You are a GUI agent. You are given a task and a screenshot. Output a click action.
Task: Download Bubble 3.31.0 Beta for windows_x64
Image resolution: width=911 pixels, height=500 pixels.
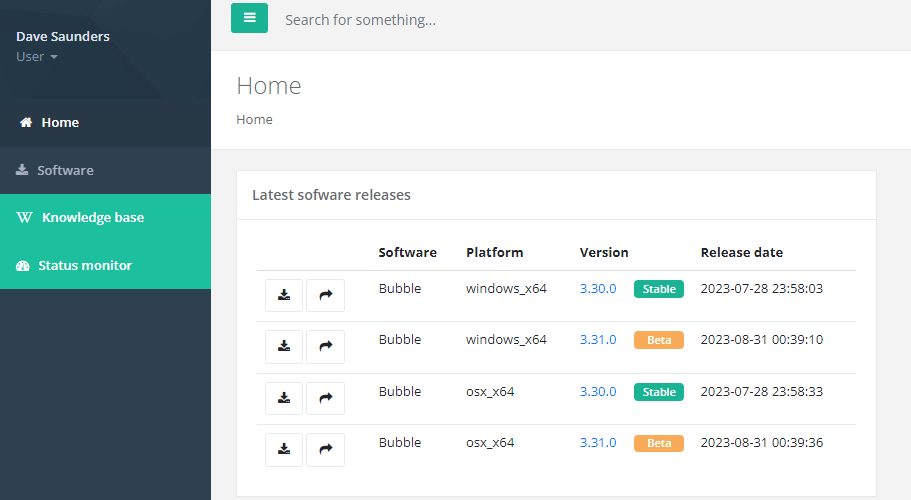point(284,346)
